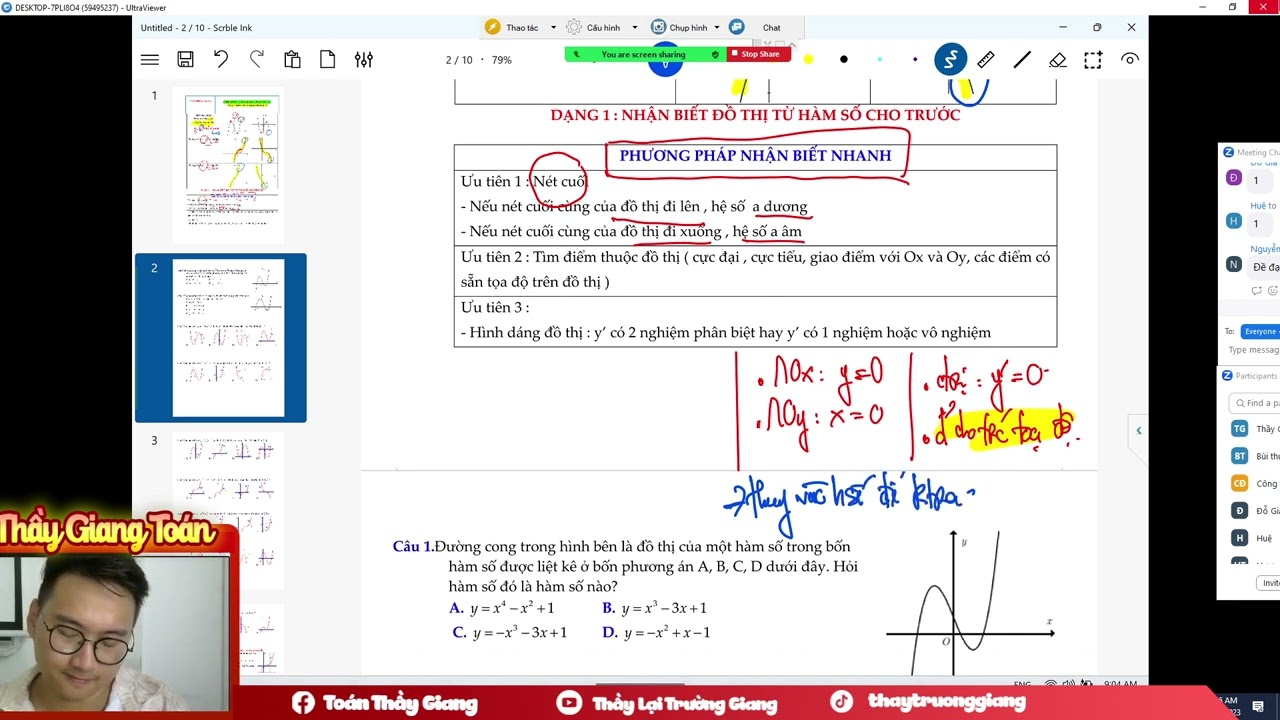1280x720 pixels.
Task: Open page 1 thumbnail
Action: click(228, 165)
